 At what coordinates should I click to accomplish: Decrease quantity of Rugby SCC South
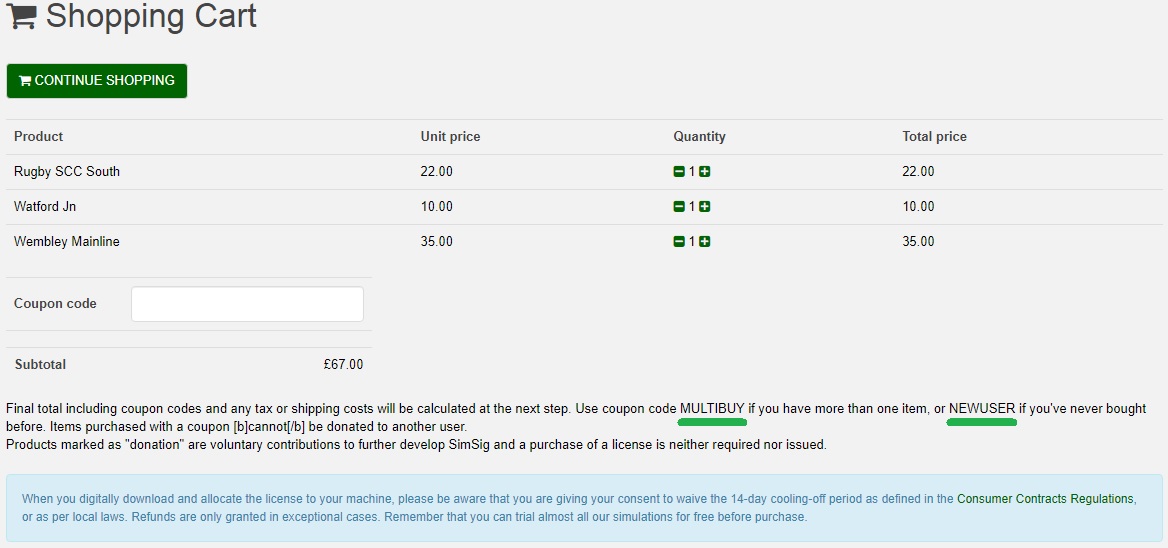point(679,172)
